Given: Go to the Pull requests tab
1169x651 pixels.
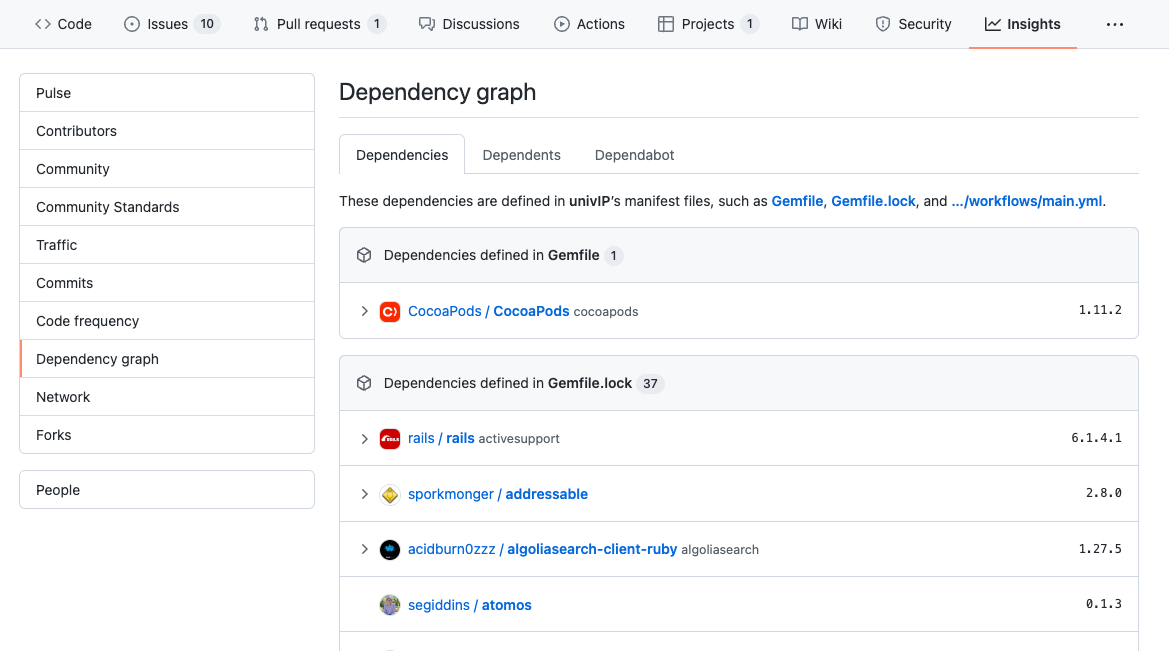Looking at the screenshot, I should pyautogui.click(x=319, y=24).
